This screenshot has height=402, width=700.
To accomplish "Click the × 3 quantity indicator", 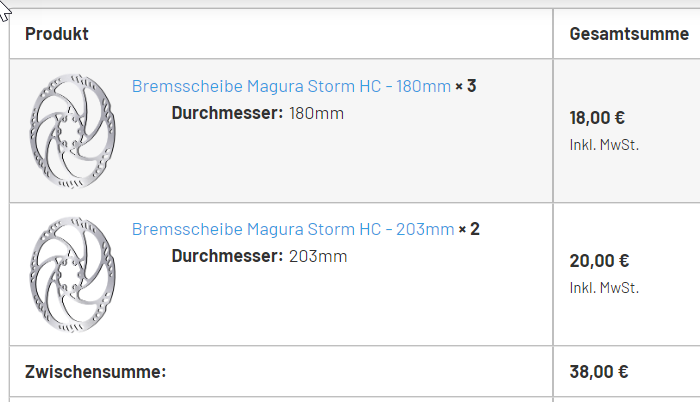I will click(466, 86).
